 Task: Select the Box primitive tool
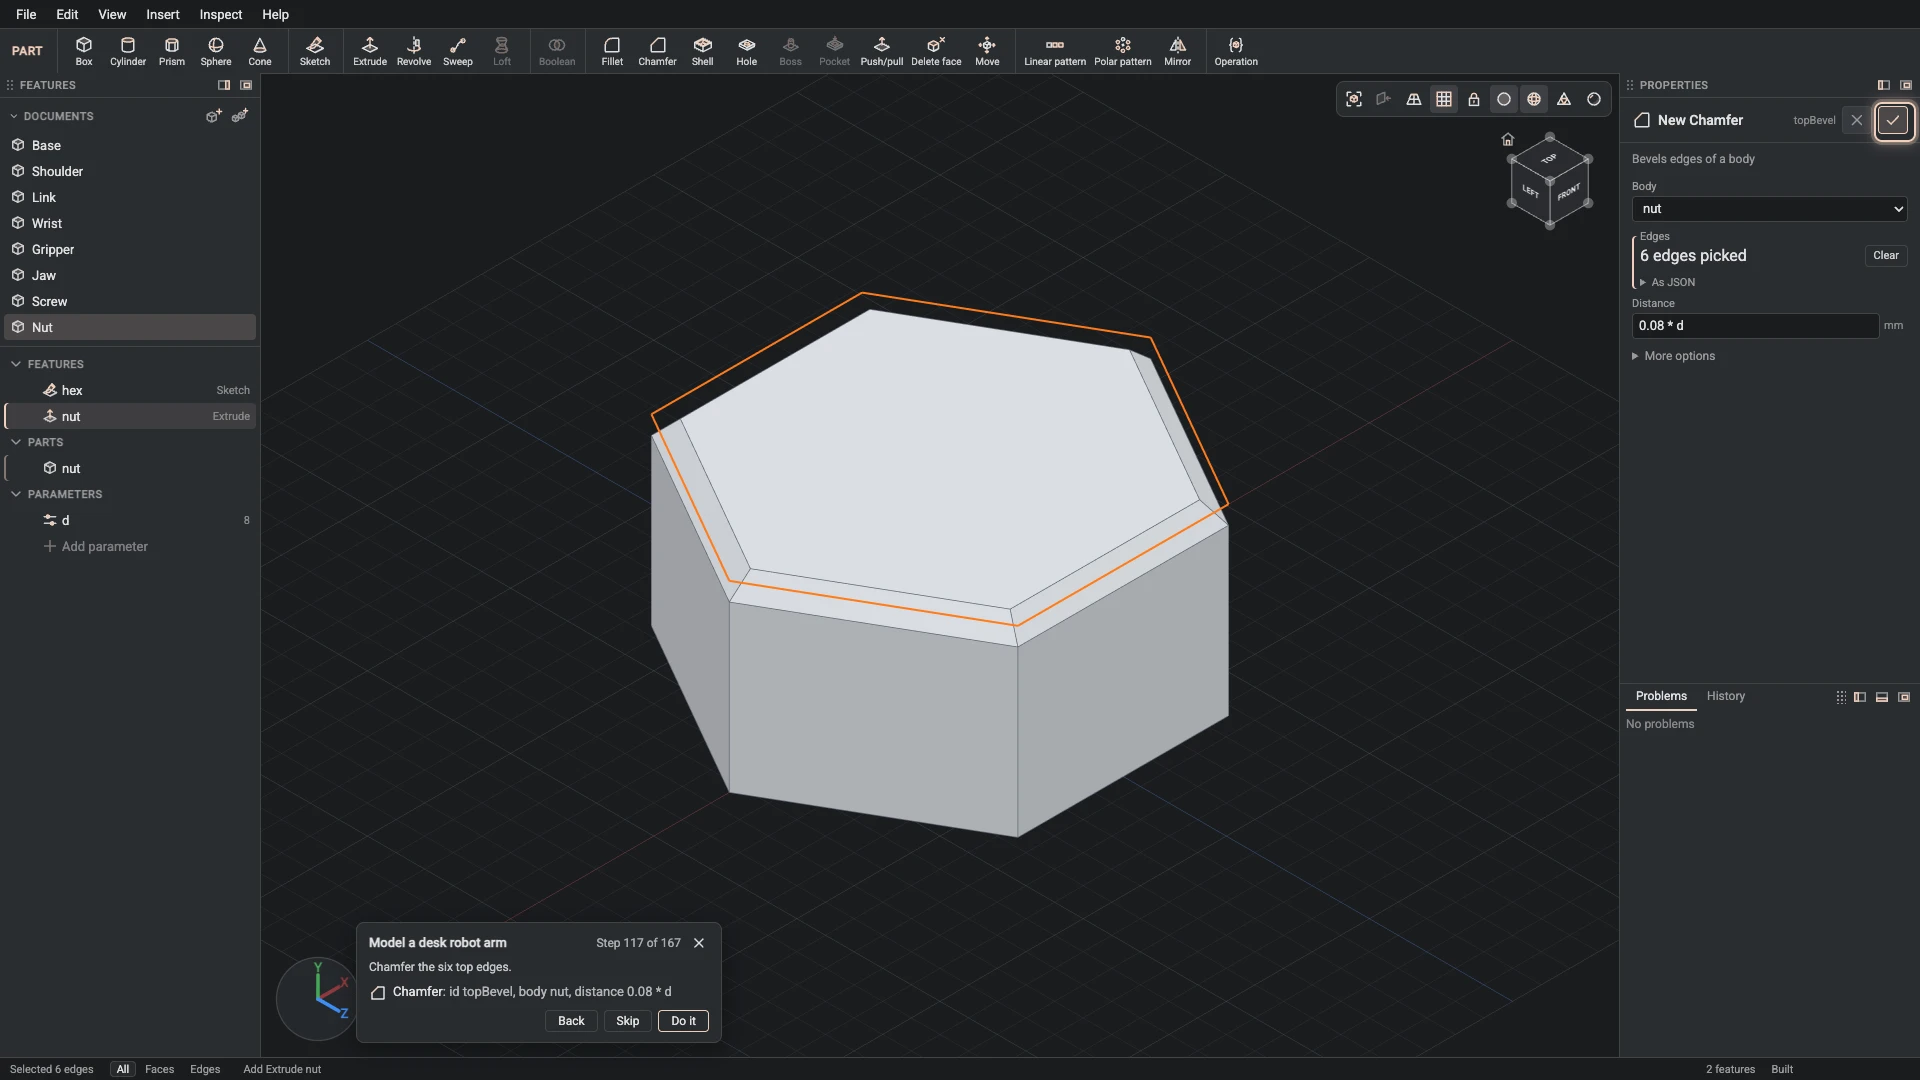[x=84, y=51]
